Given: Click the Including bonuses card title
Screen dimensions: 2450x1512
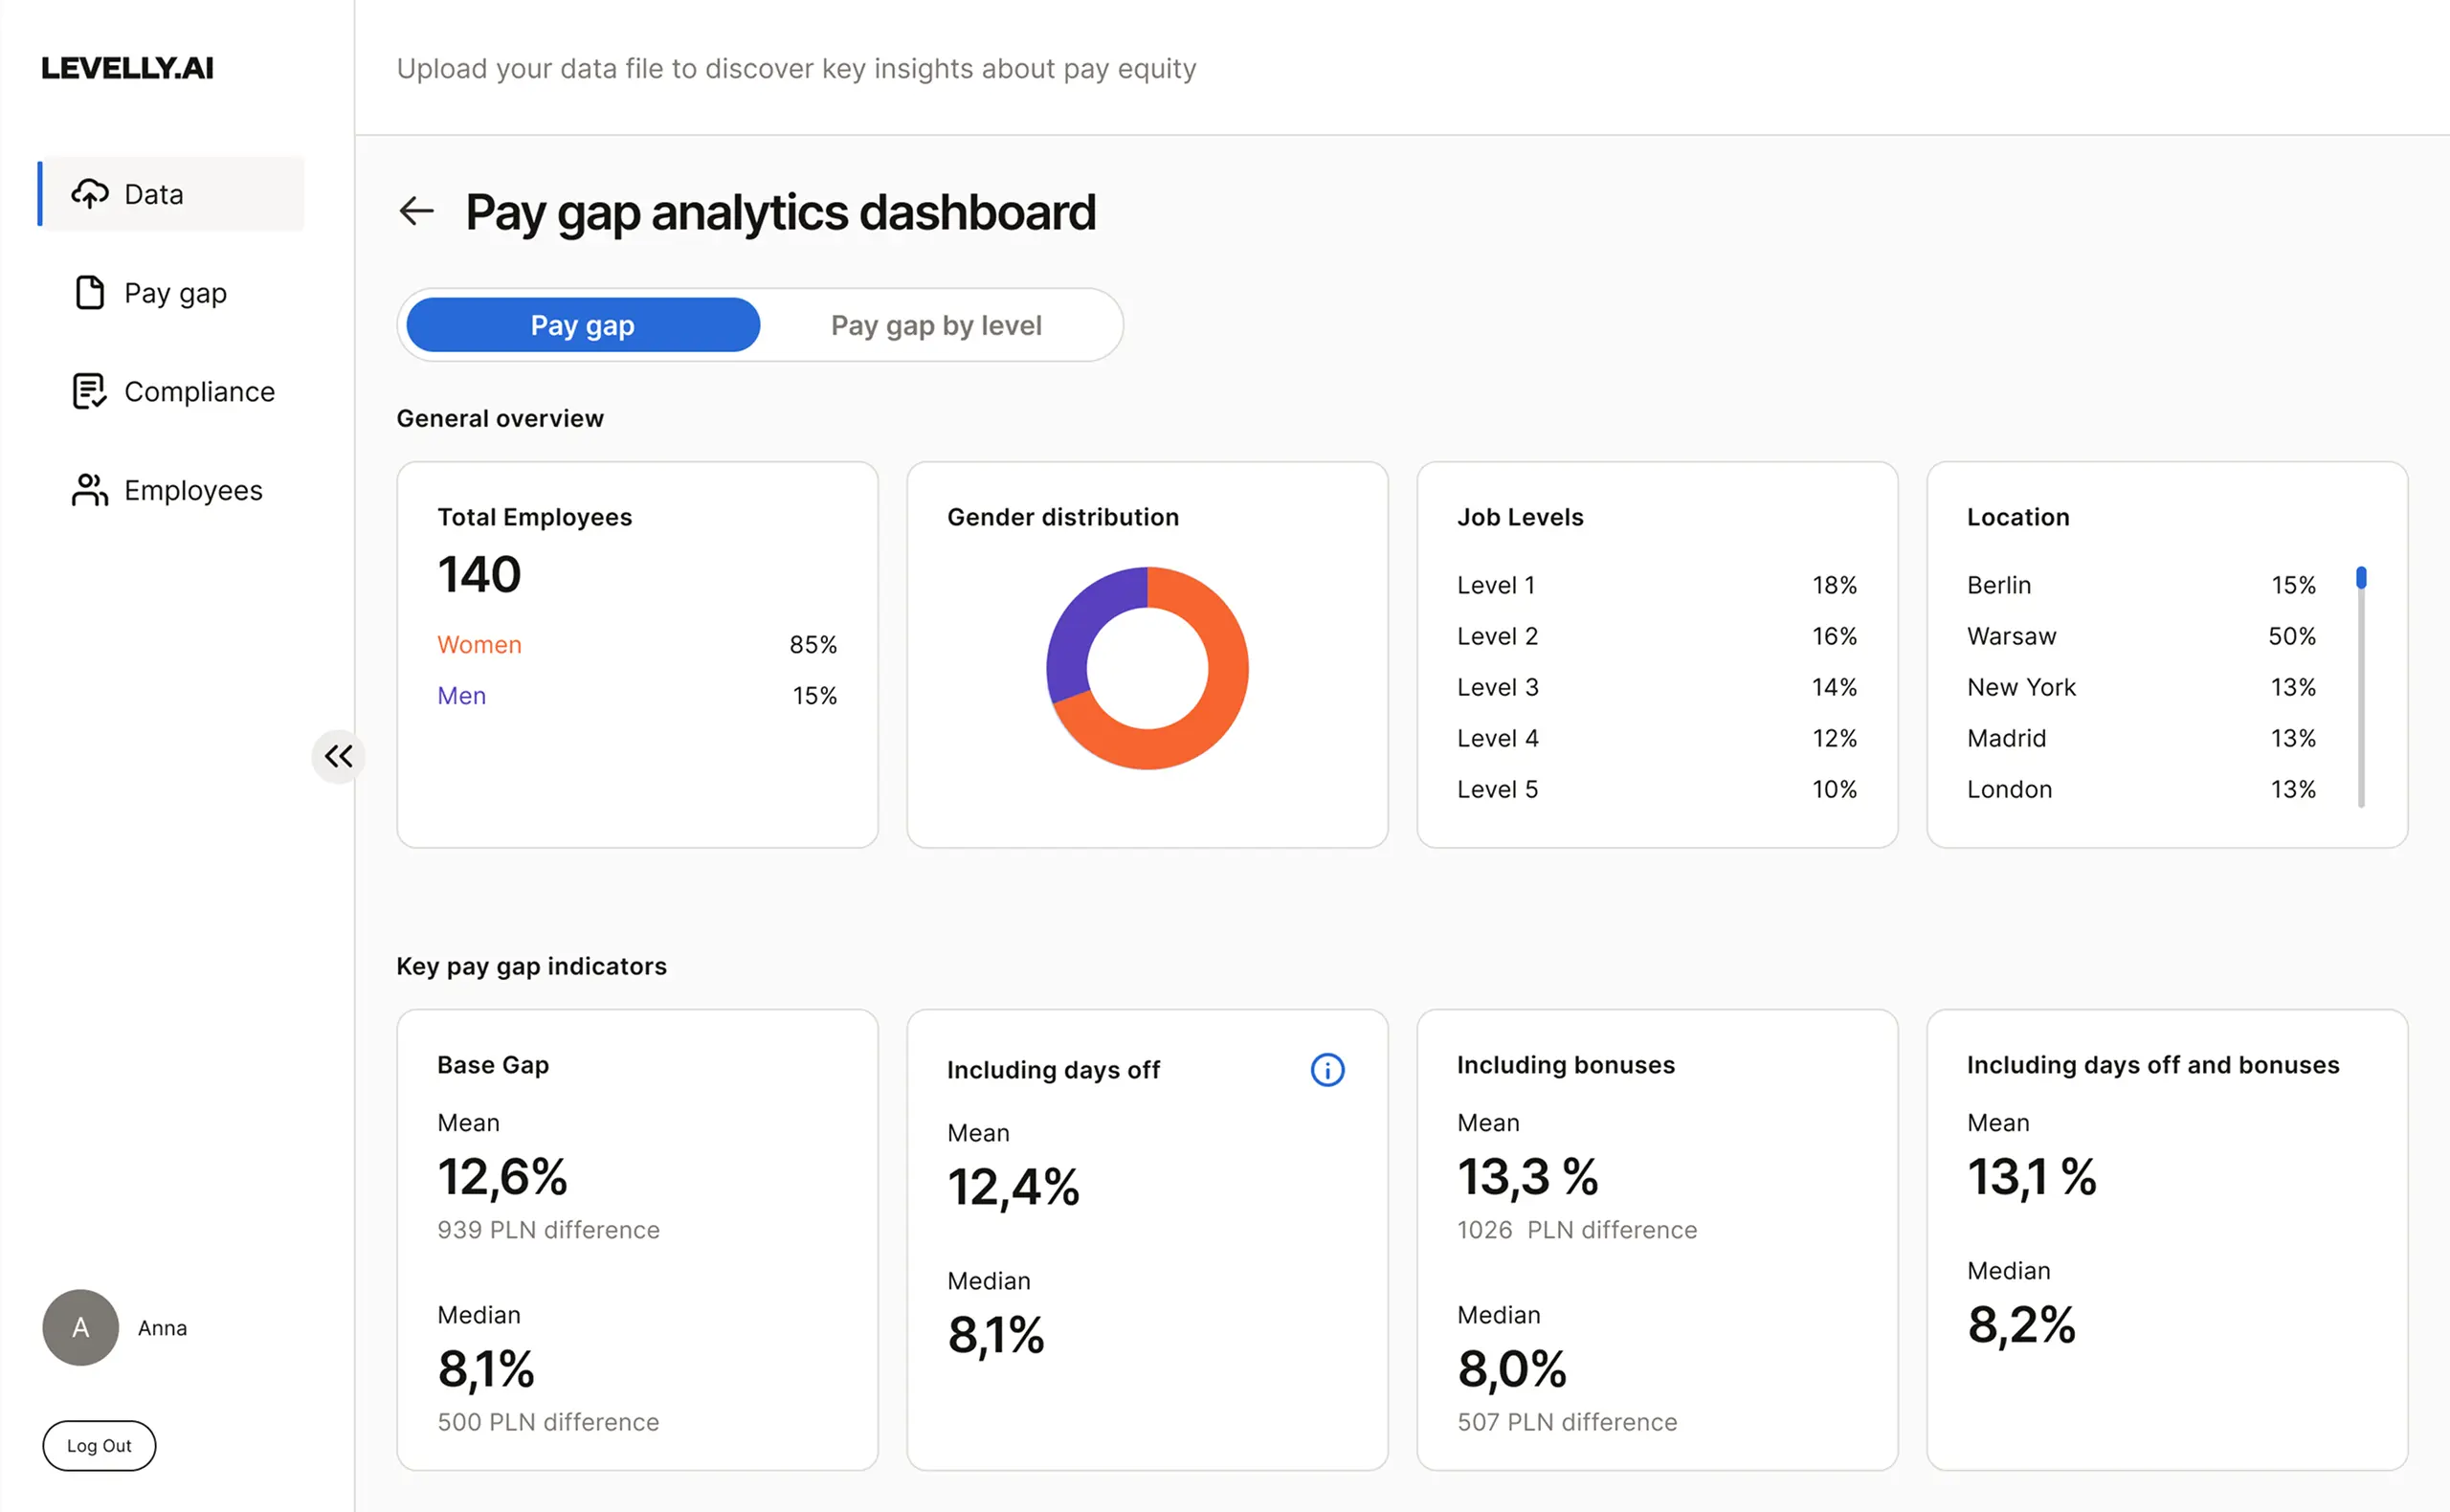Looking at the screenshot, I should (x=1565, y=1065).
